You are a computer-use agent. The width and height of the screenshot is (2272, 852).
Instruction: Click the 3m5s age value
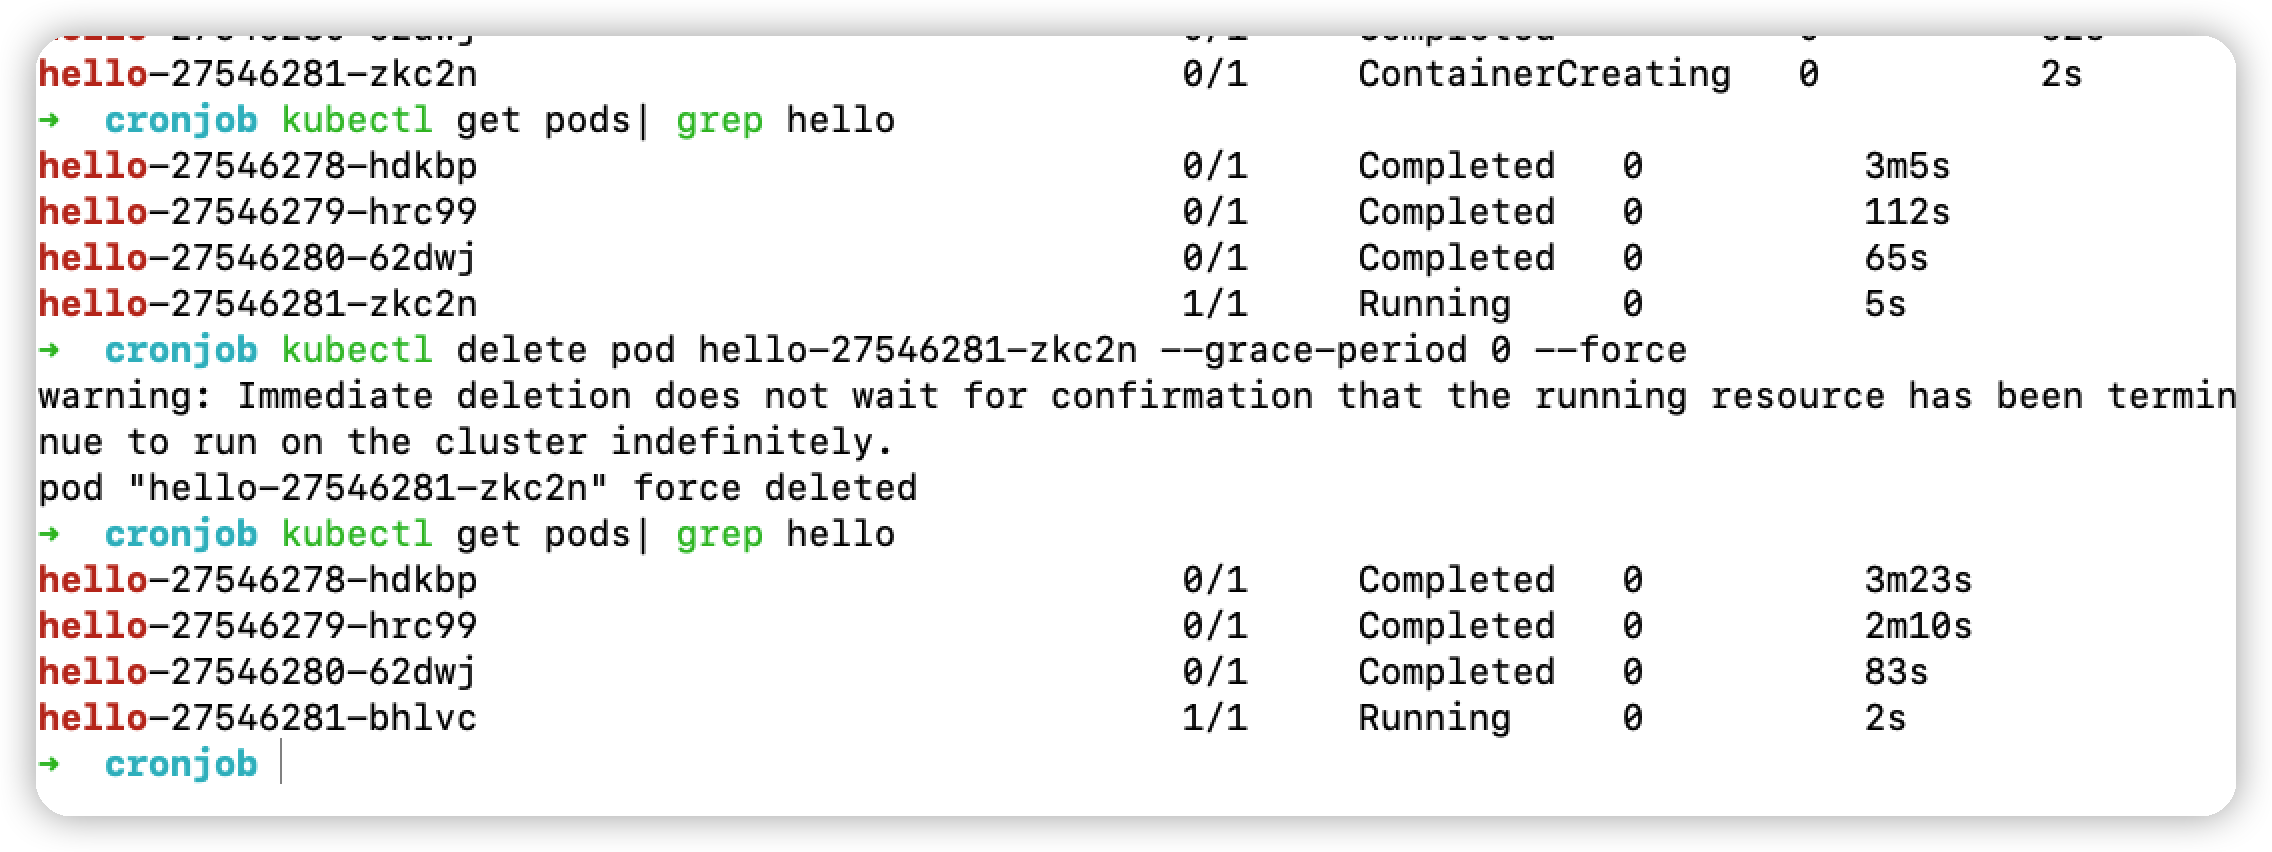pyautogui.click(x=1906, y=166)
